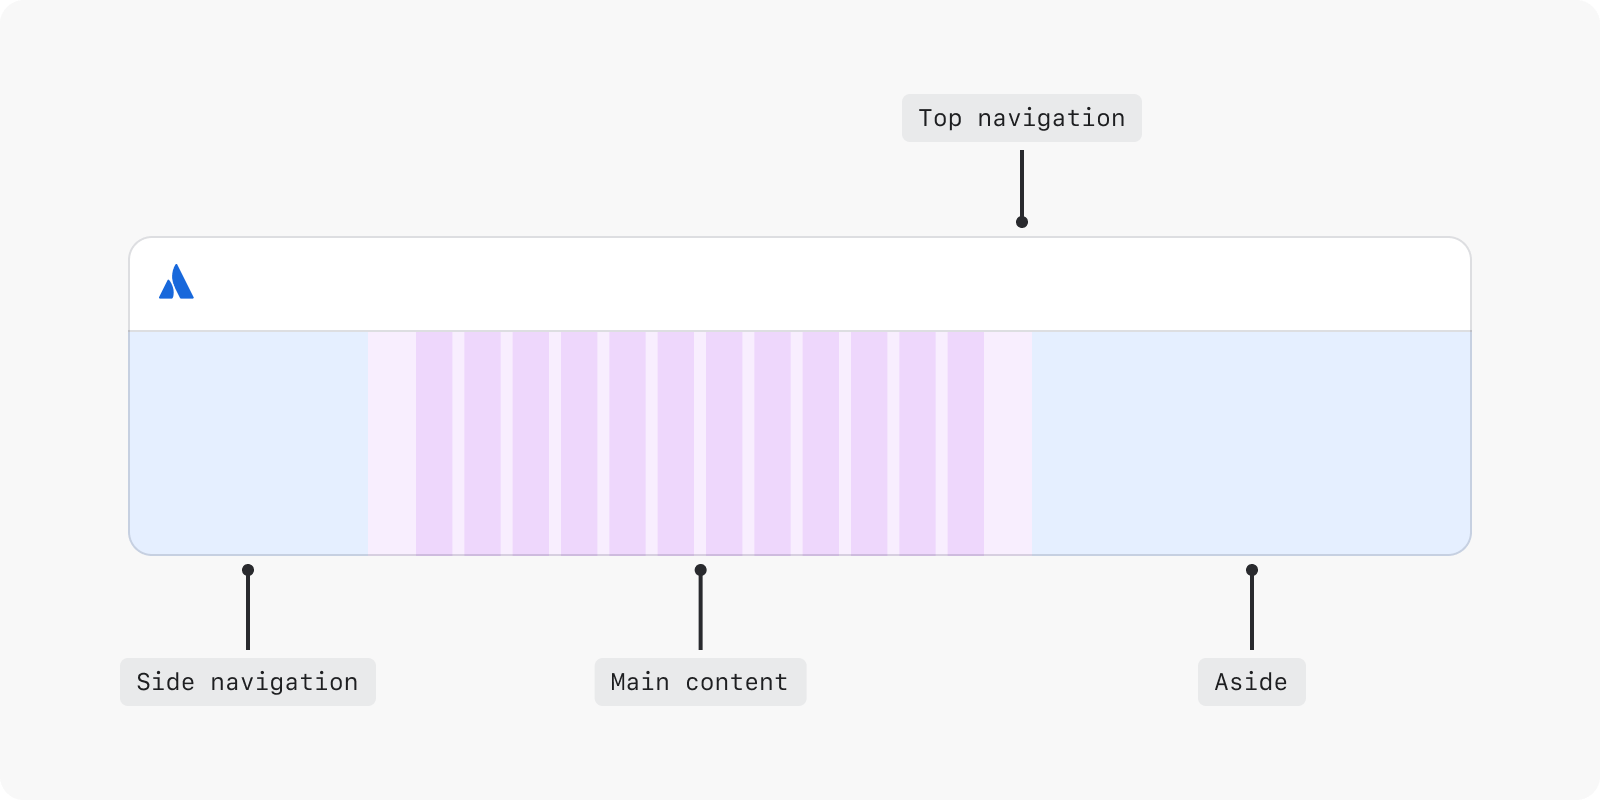Click the dot above Main content connector
This screenshot has width=1600, height=800.
click(700, 570)
